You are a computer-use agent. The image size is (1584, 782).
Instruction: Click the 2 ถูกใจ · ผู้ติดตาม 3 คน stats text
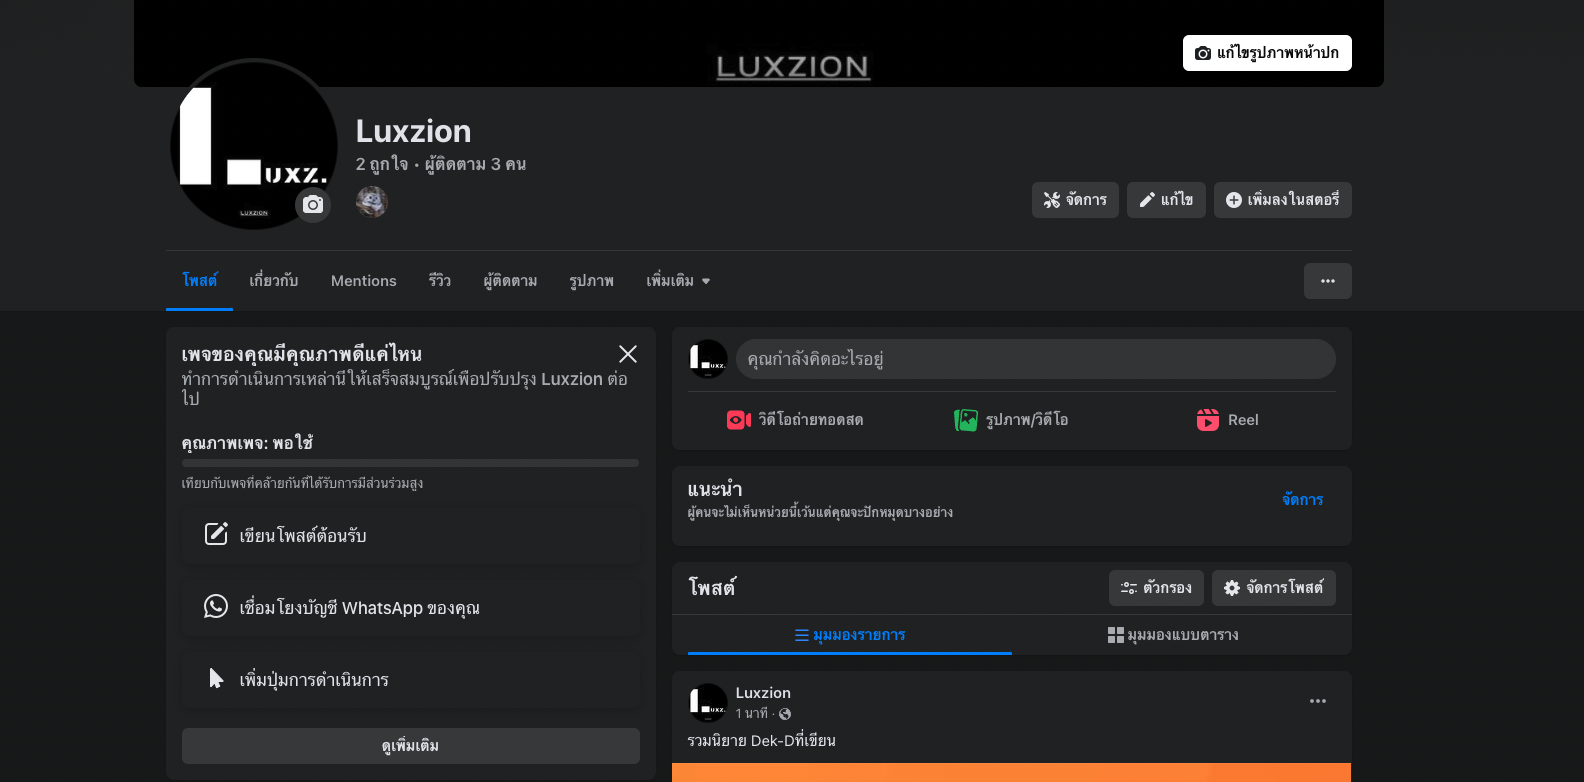click(441, 164)
